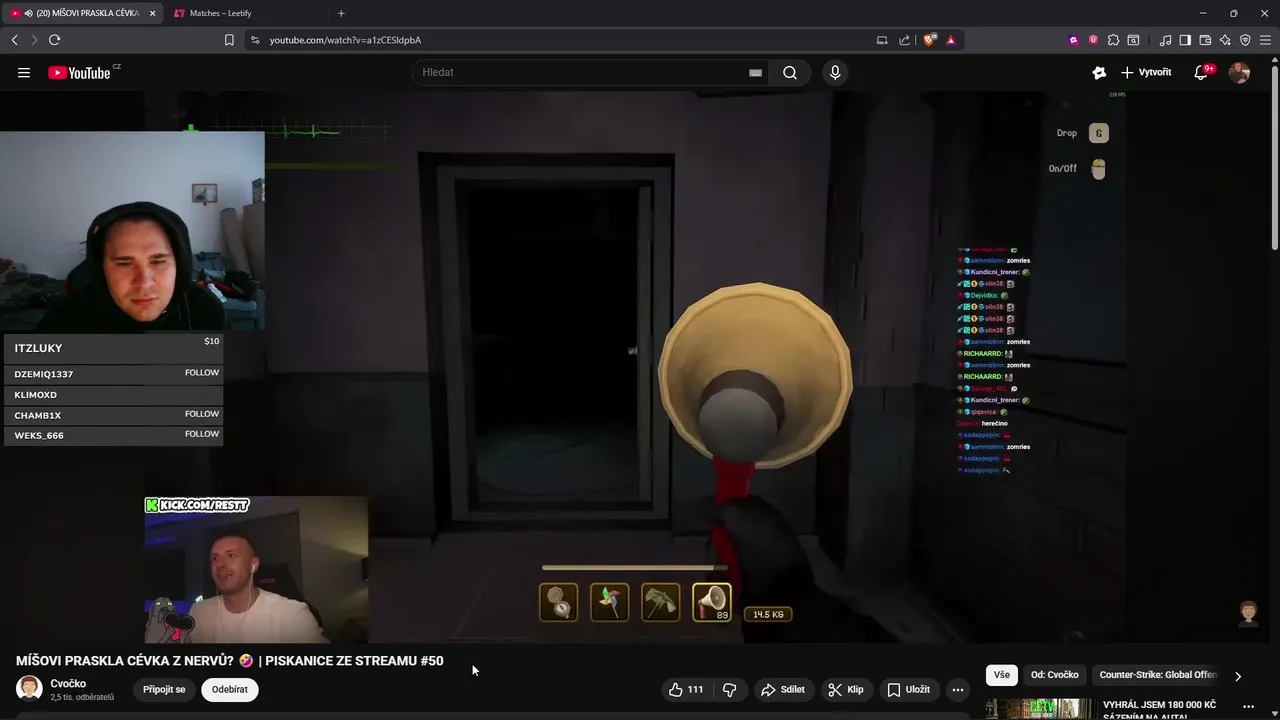Open the YouTube flower-shaped icon beside Vytvořit
Image resolution: width=1280 pixels, height=720 pixels.
tap(1099, 72)
